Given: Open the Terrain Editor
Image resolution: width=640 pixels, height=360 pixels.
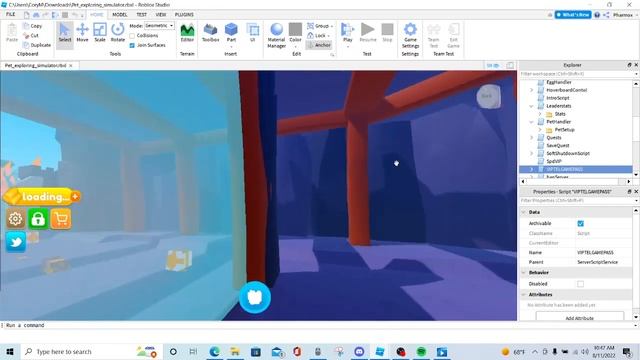Looking at the screenshot, I should click(187, 33).
